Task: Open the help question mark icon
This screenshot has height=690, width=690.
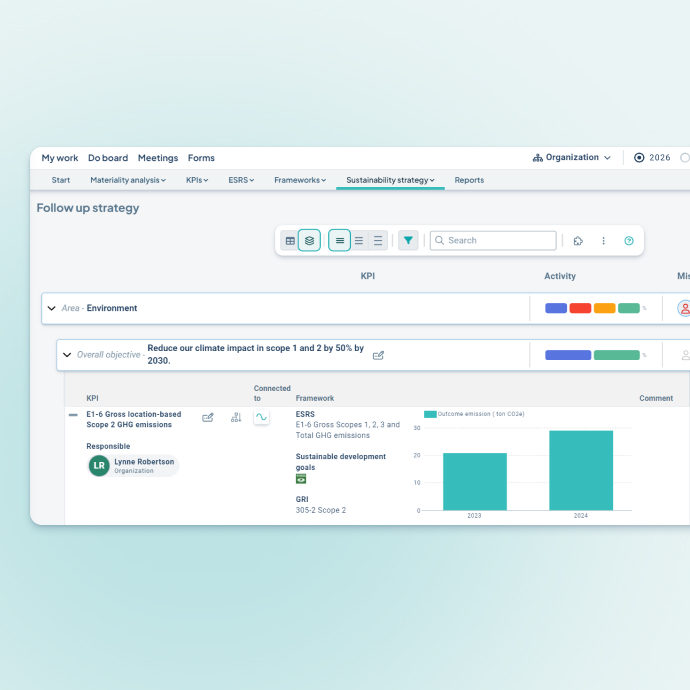Action: (x=629, y=241)
